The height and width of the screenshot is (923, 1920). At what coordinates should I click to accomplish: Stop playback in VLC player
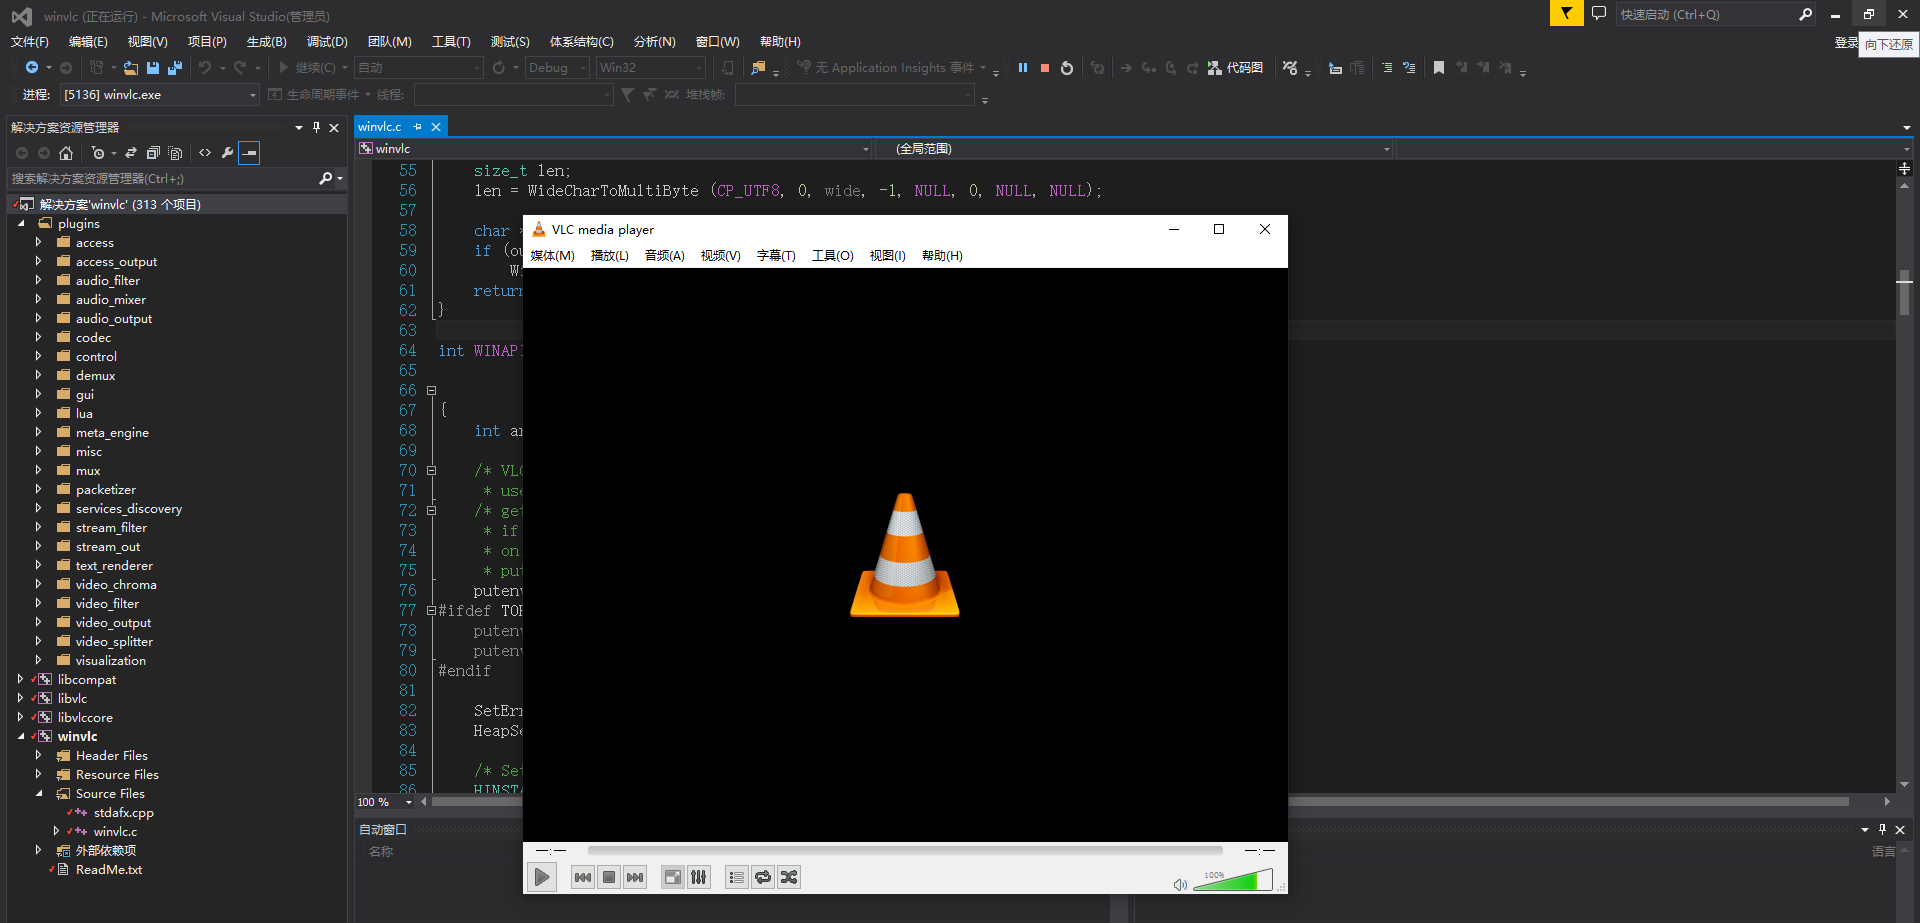click(609, 877)
